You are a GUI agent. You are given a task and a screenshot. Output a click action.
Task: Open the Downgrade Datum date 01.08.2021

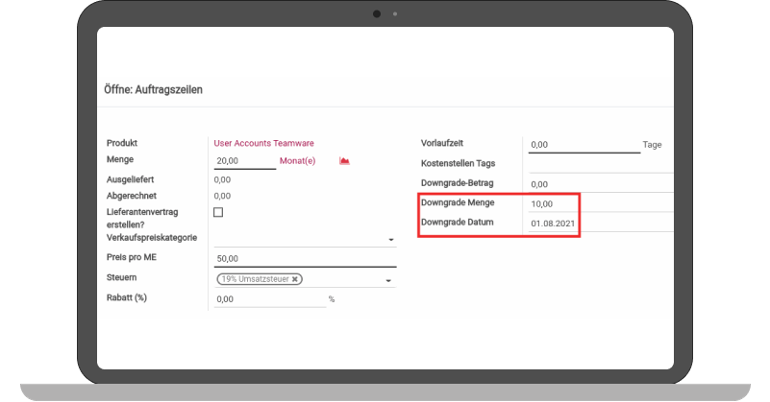553,223
